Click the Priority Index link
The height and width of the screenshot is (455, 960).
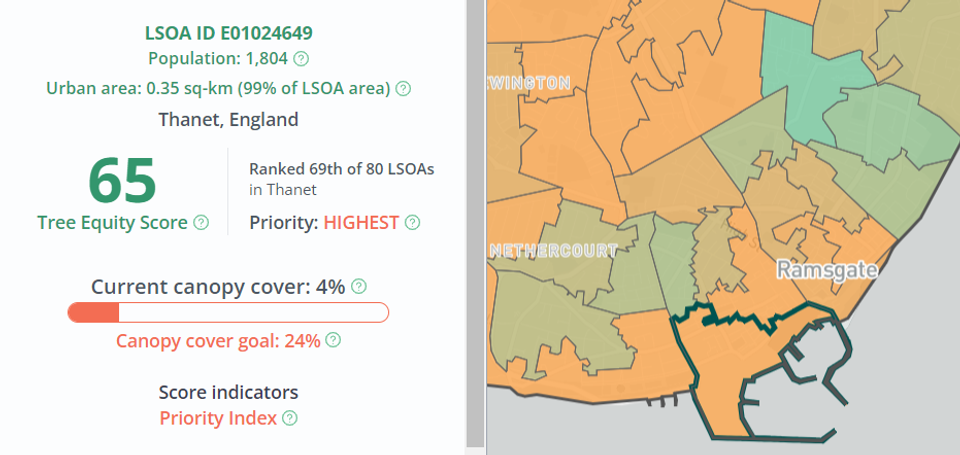(x=217, y=418)
